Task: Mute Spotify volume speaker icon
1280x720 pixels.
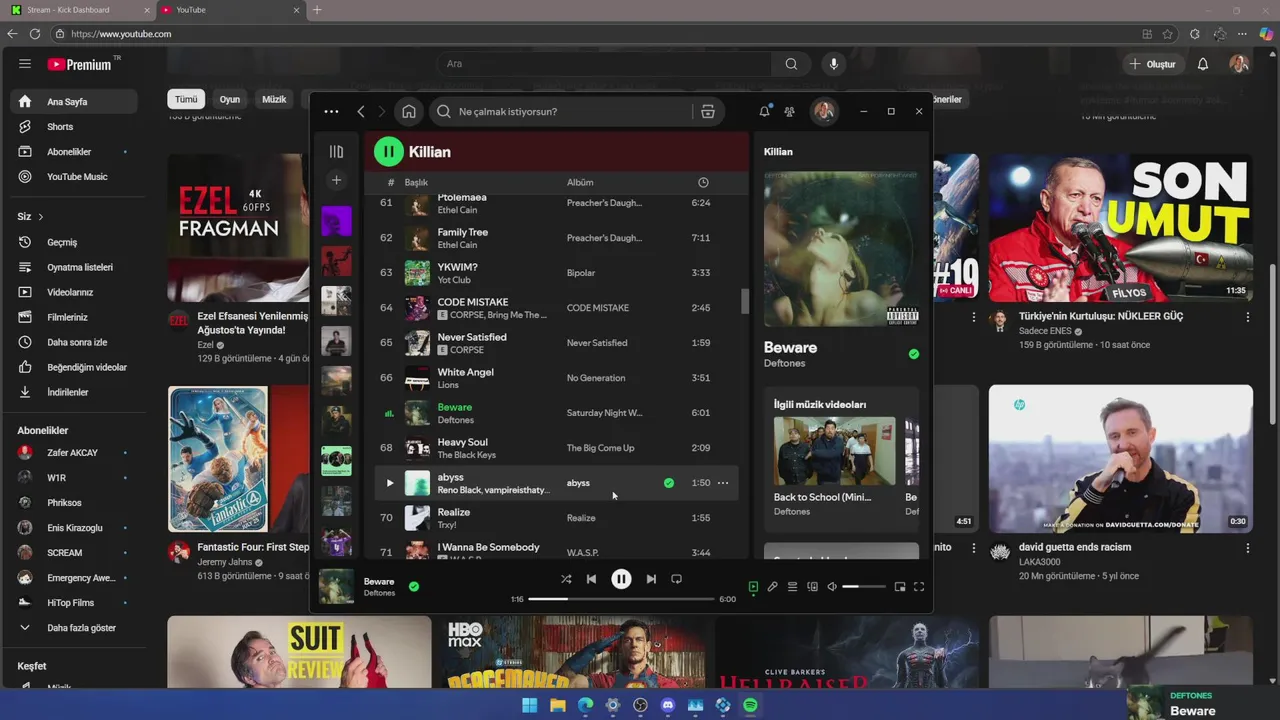Action: point(831,587)
